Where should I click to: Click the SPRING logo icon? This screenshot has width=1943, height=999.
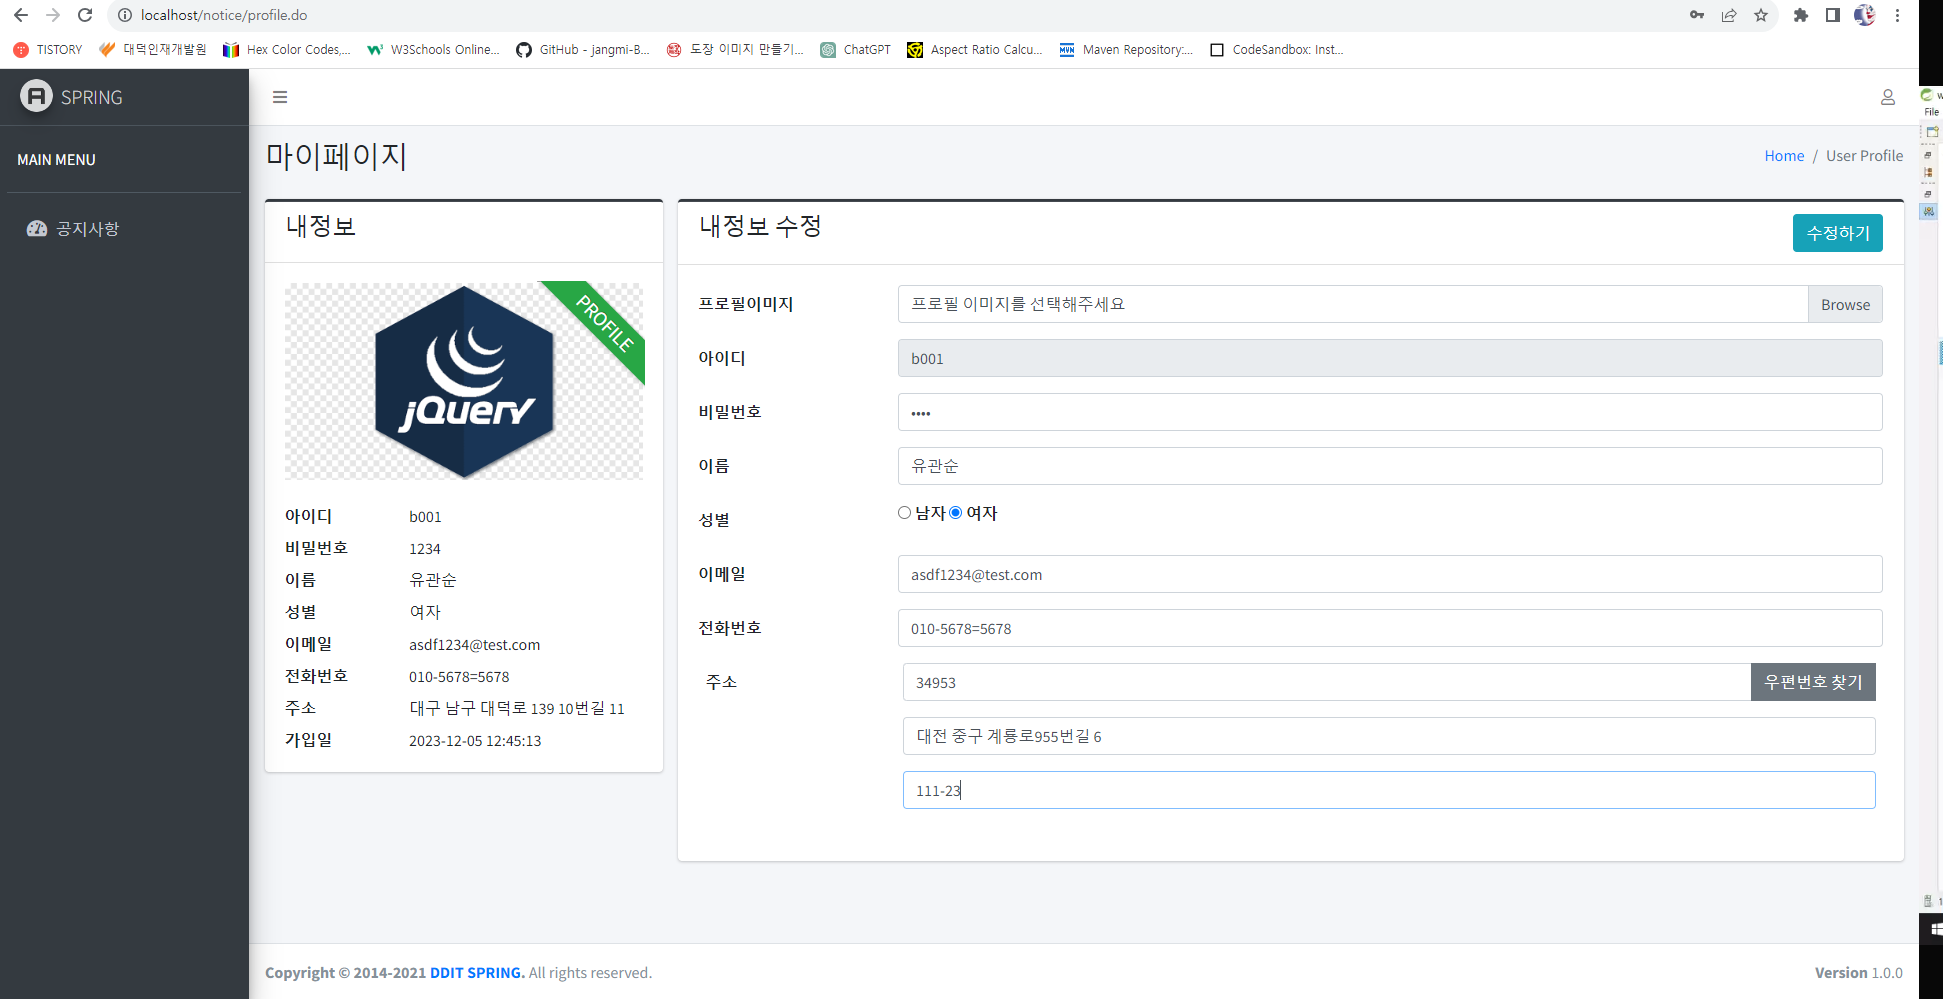pos(37,96)
